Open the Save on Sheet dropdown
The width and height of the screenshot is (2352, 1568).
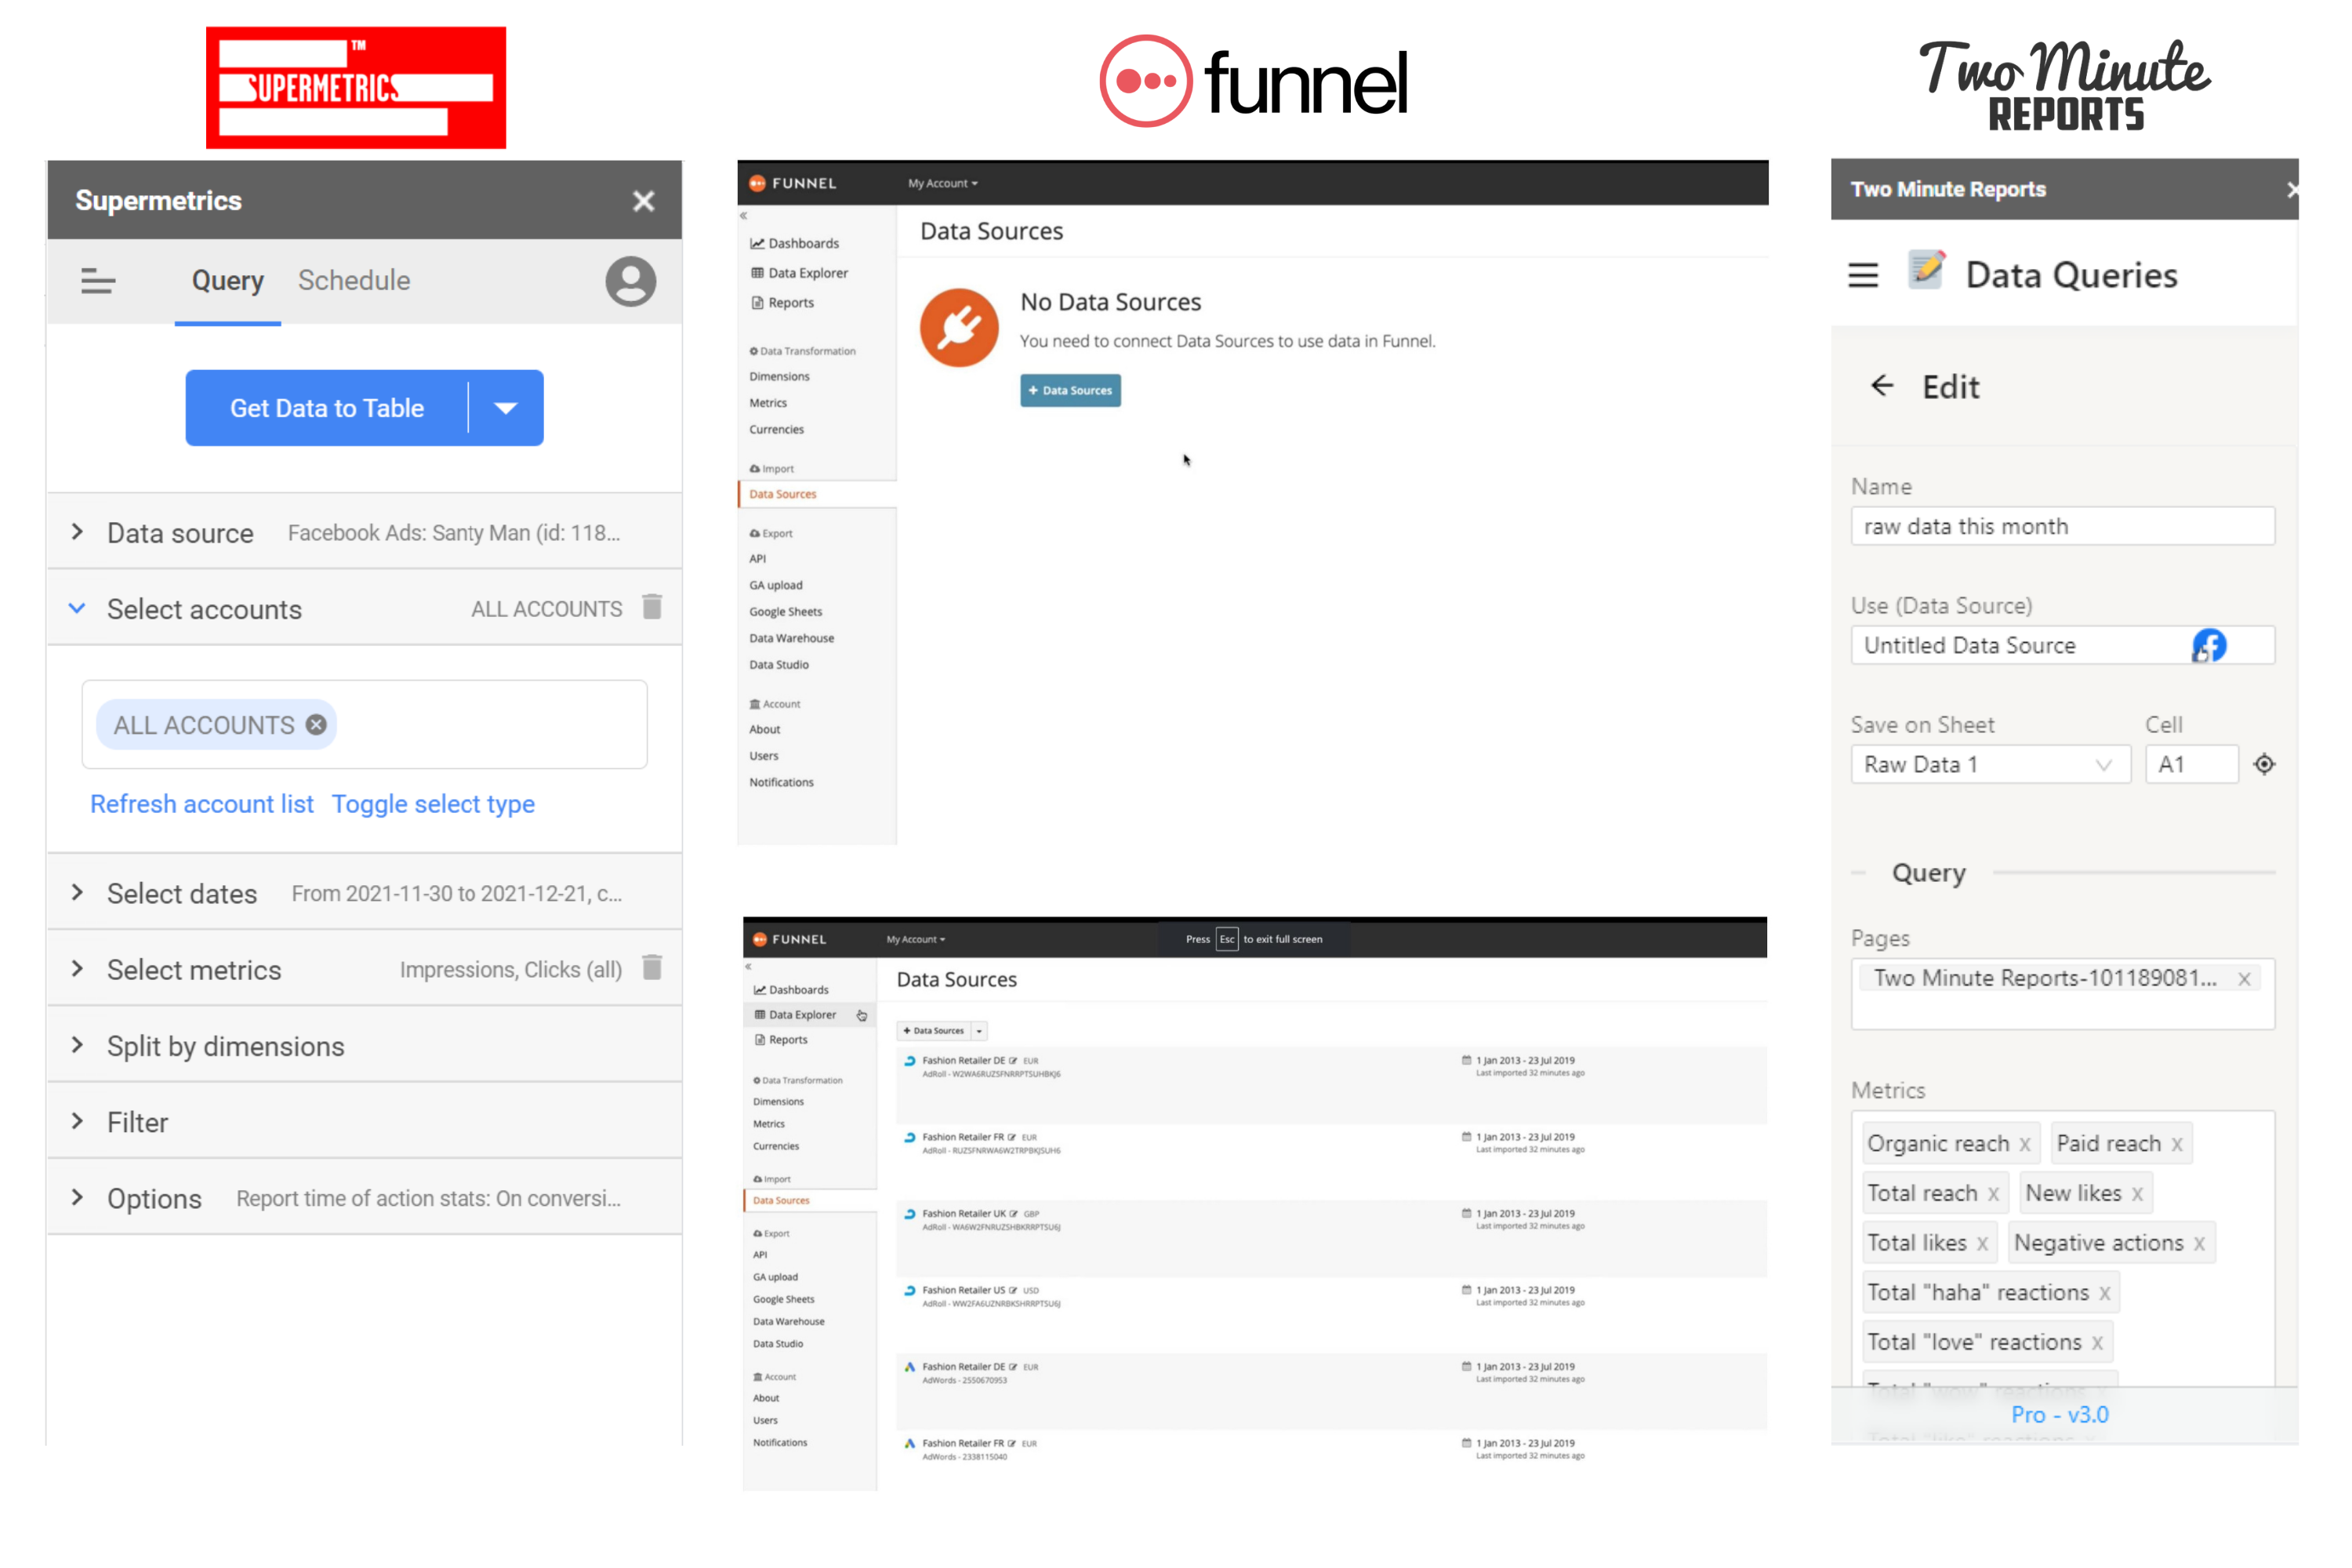coord(1991,765)
